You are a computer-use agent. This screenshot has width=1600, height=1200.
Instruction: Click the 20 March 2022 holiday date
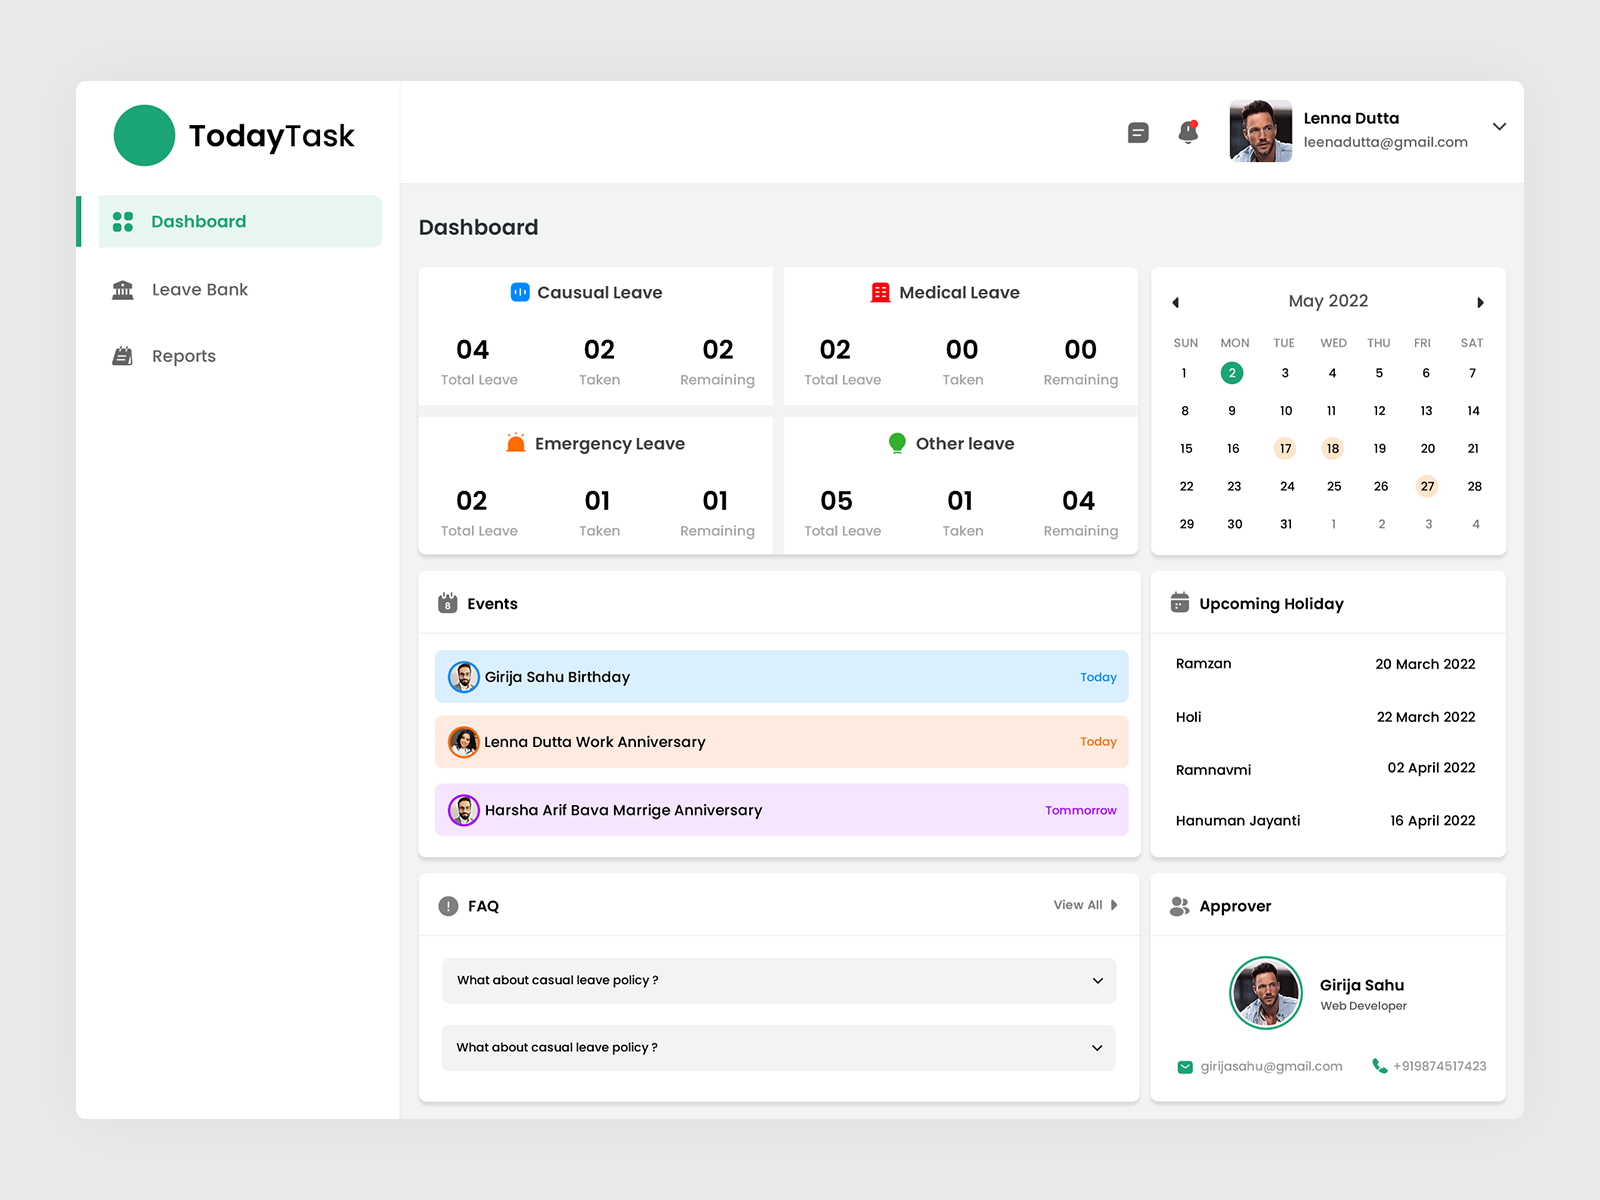1425,664
